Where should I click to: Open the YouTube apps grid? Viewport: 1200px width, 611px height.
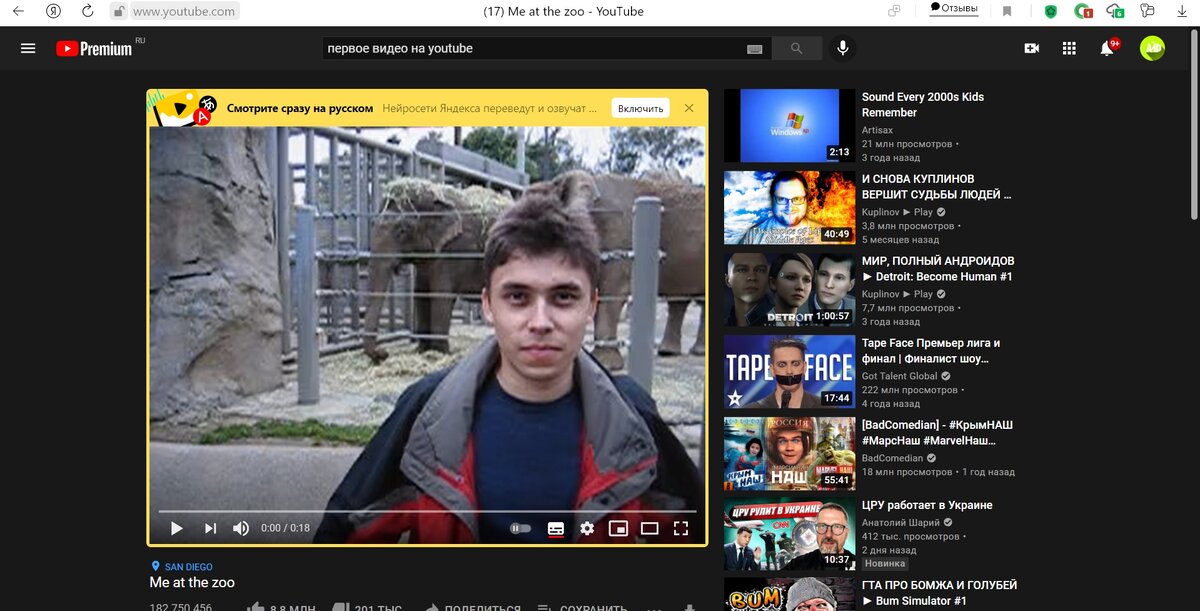(x=1069, y=48)
